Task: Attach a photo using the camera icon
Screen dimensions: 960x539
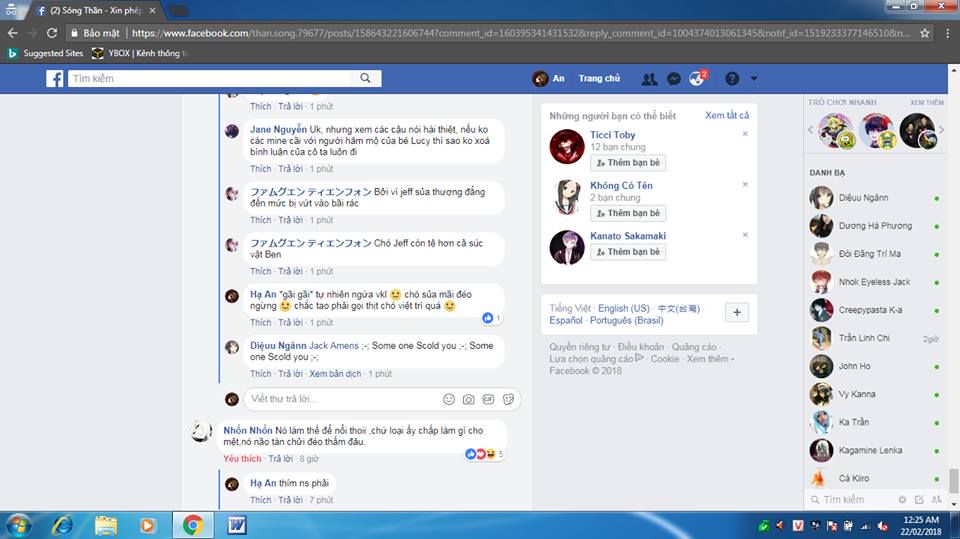Action: [x=469, y=399]
